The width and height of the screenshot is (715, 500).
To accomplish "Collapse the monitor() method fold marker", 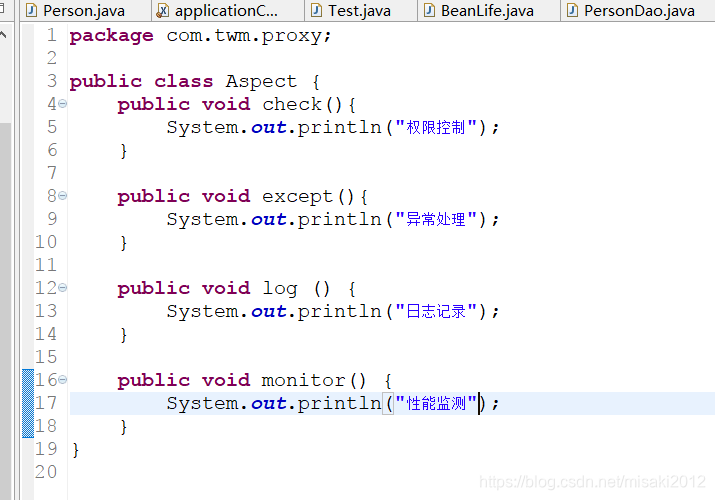I will click(x=62, y=379).
